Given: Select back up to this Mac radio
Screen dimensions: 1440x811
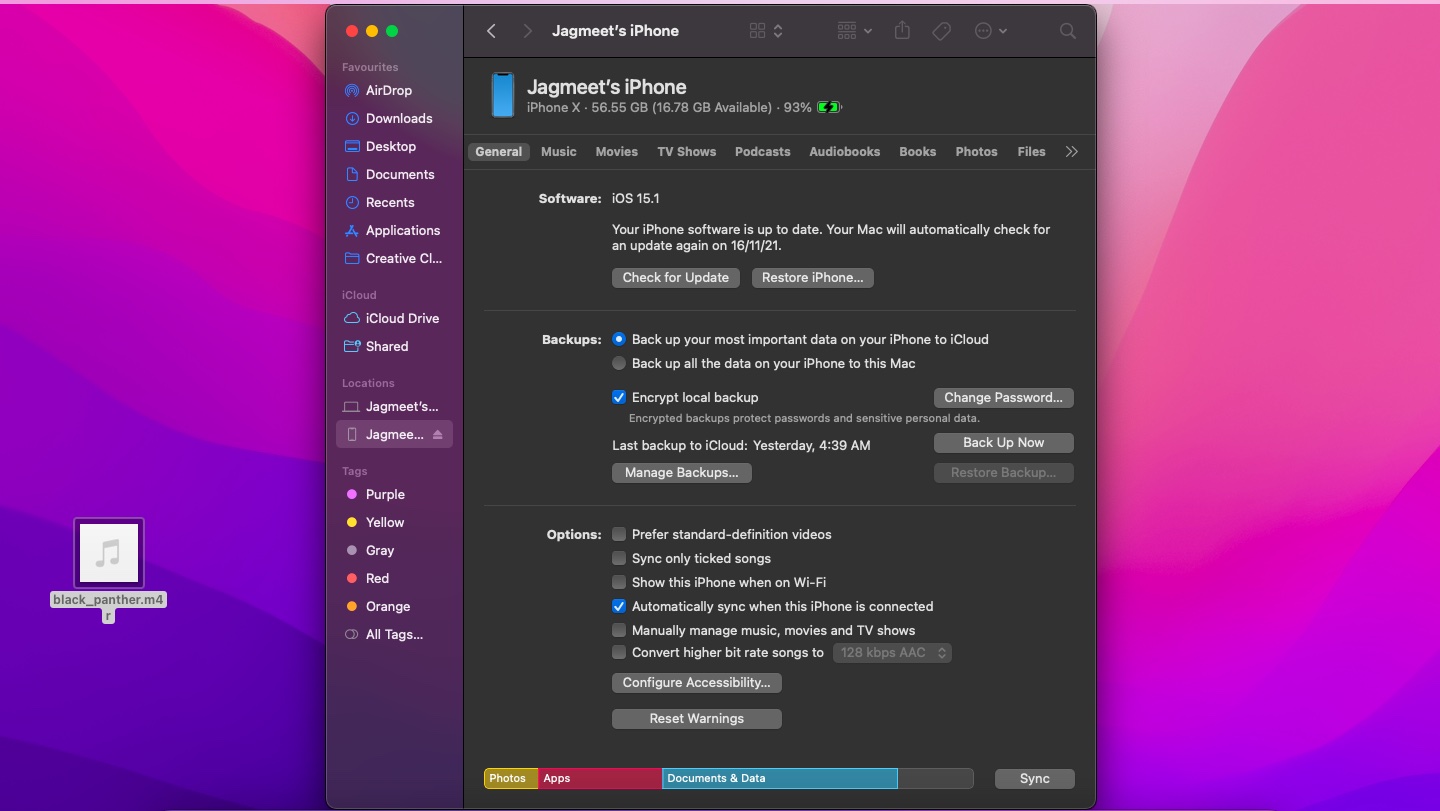Looking at the screenshot, I should [x=619, y=363].
